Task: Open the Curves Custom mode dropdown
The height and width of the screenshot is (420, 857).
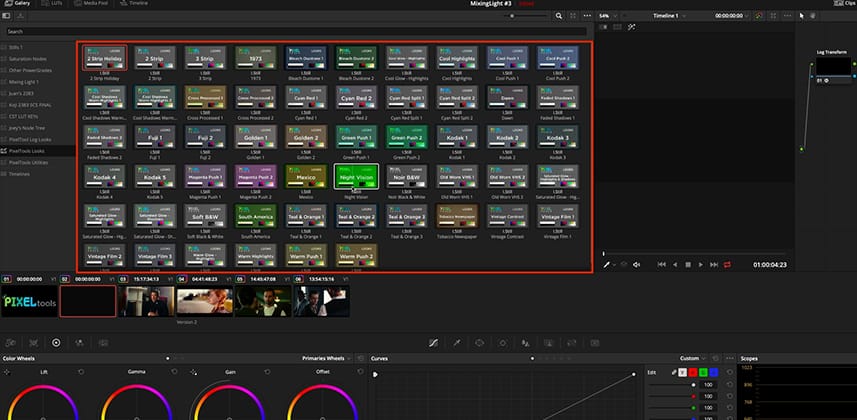Action: tap(692, 358)
